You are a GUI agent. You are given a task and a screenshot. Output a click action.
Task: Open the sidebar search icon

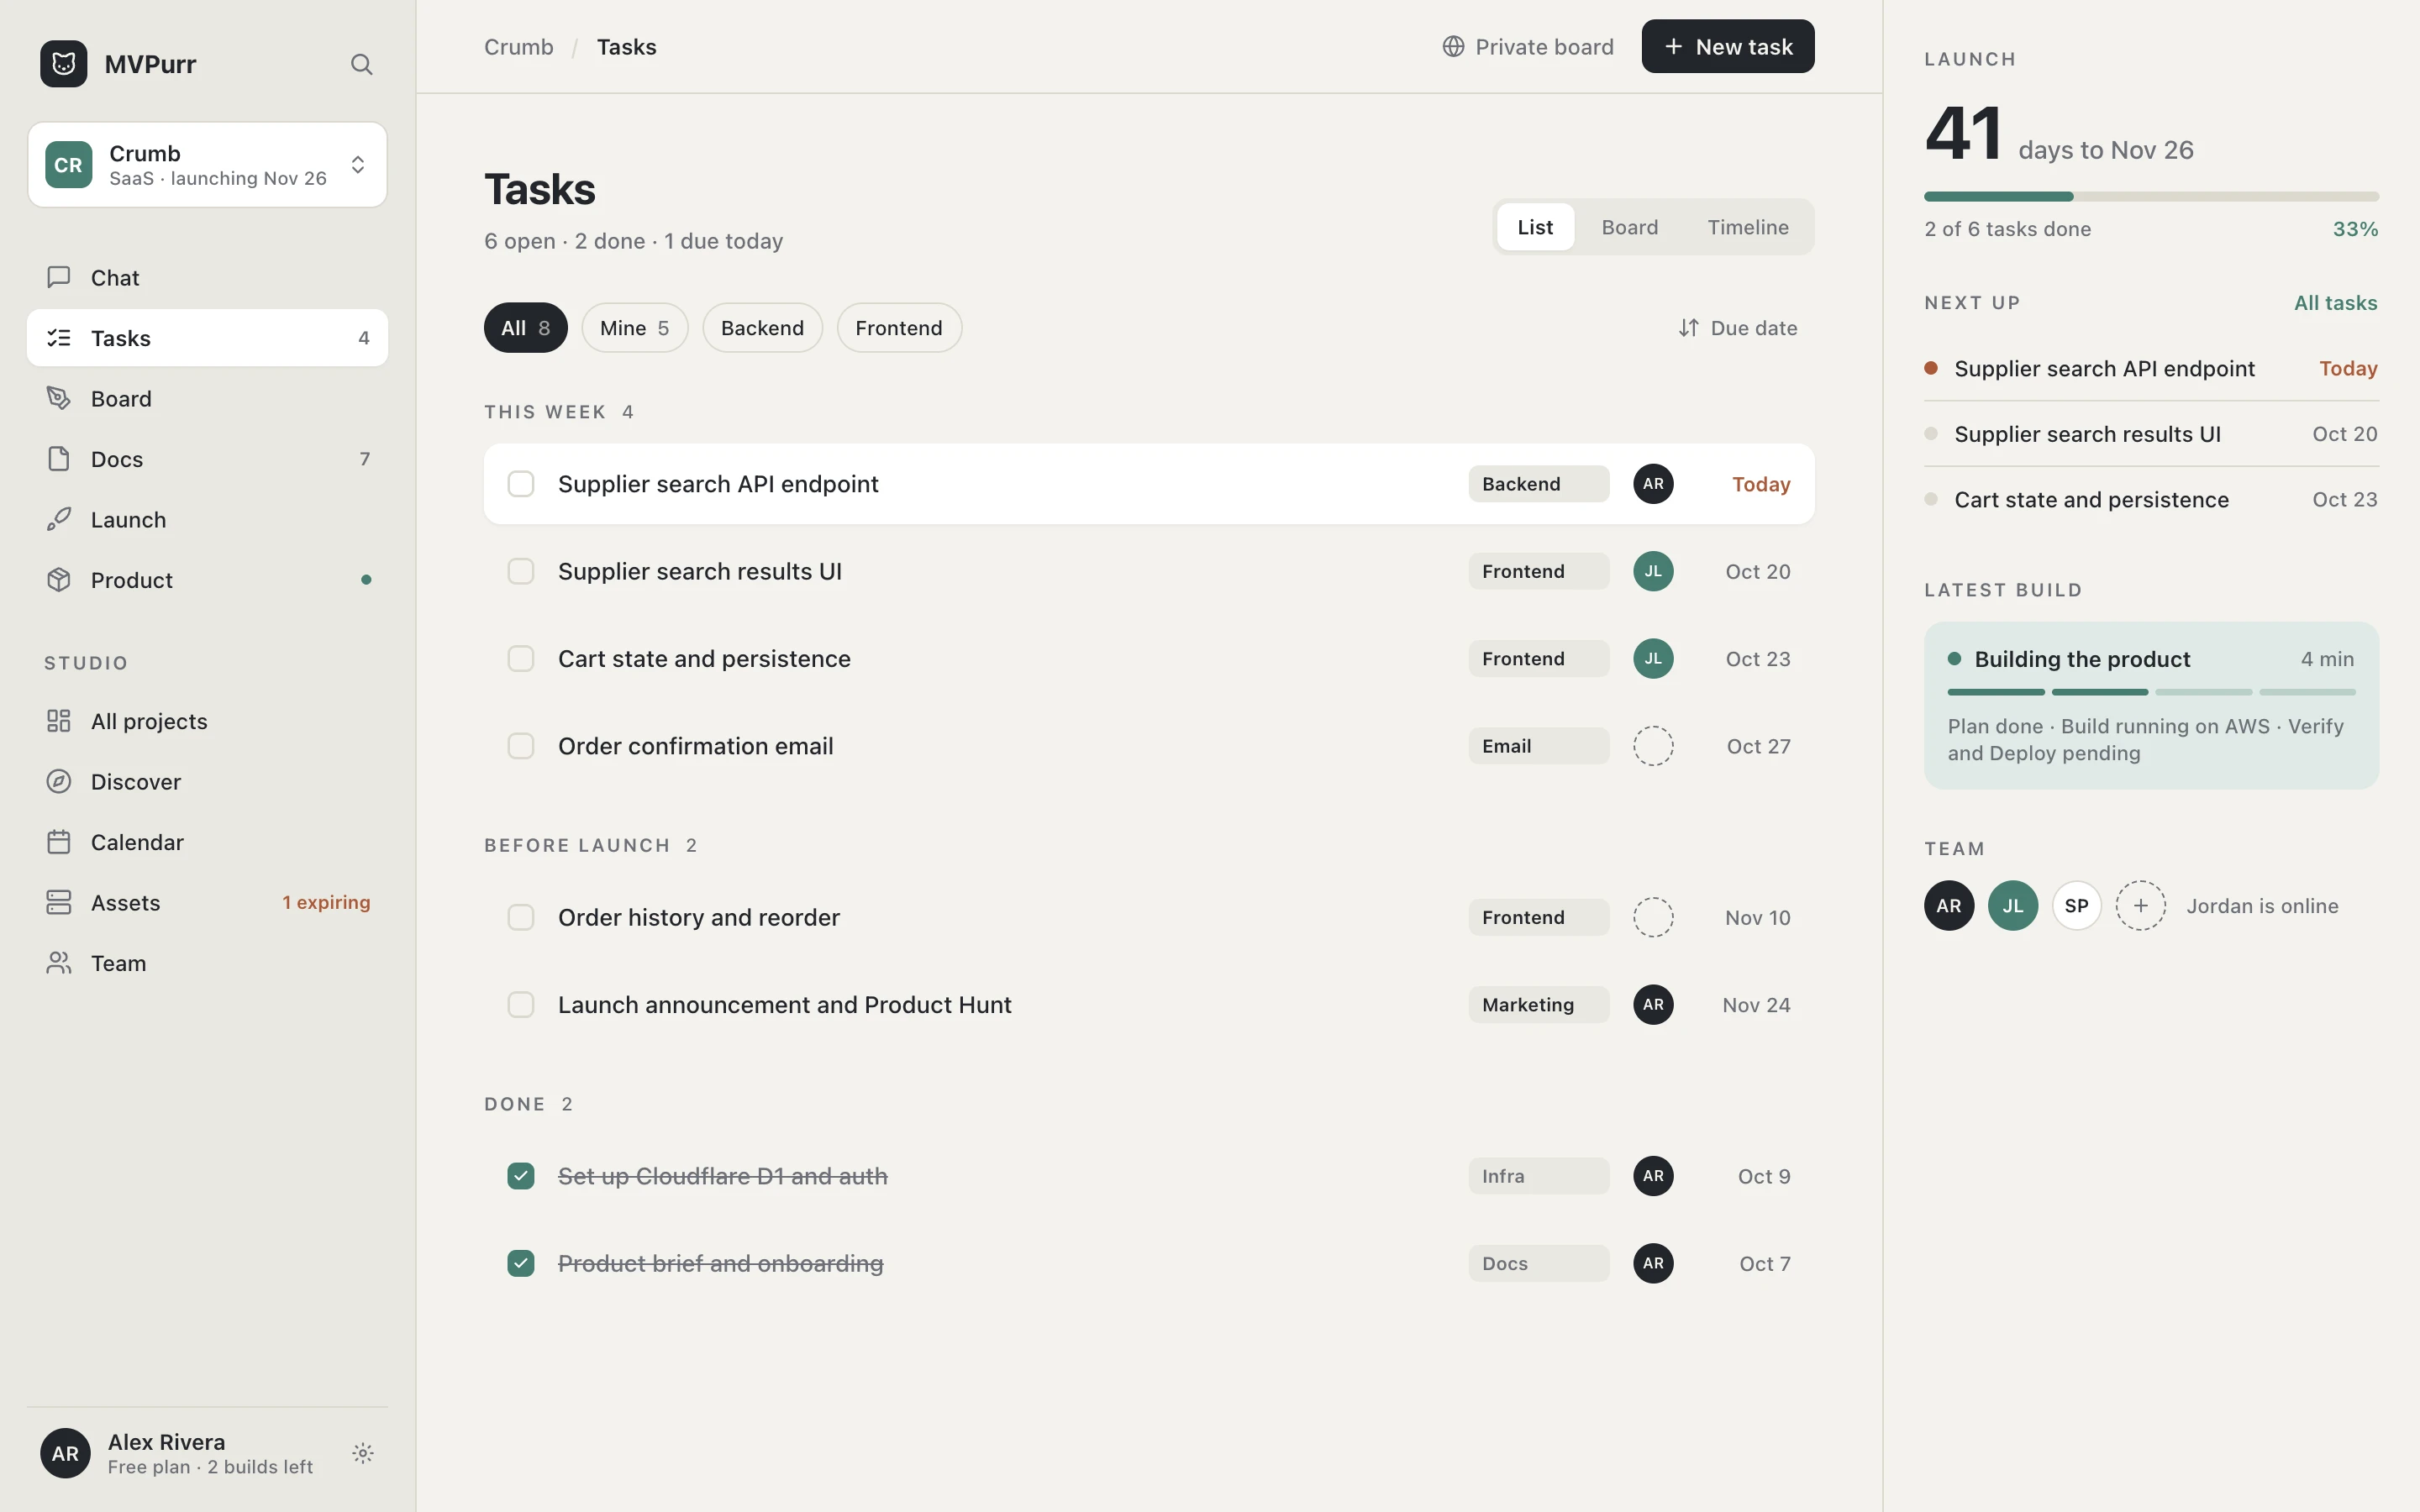[x=362, y=64]
